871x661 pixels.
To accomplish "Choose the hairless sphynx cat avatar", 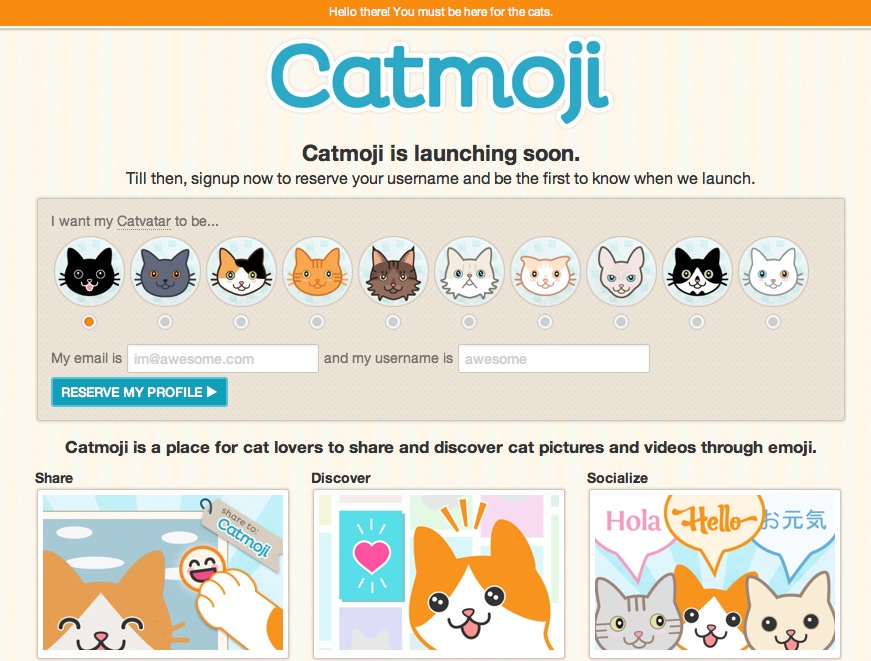I will (621, 271).
